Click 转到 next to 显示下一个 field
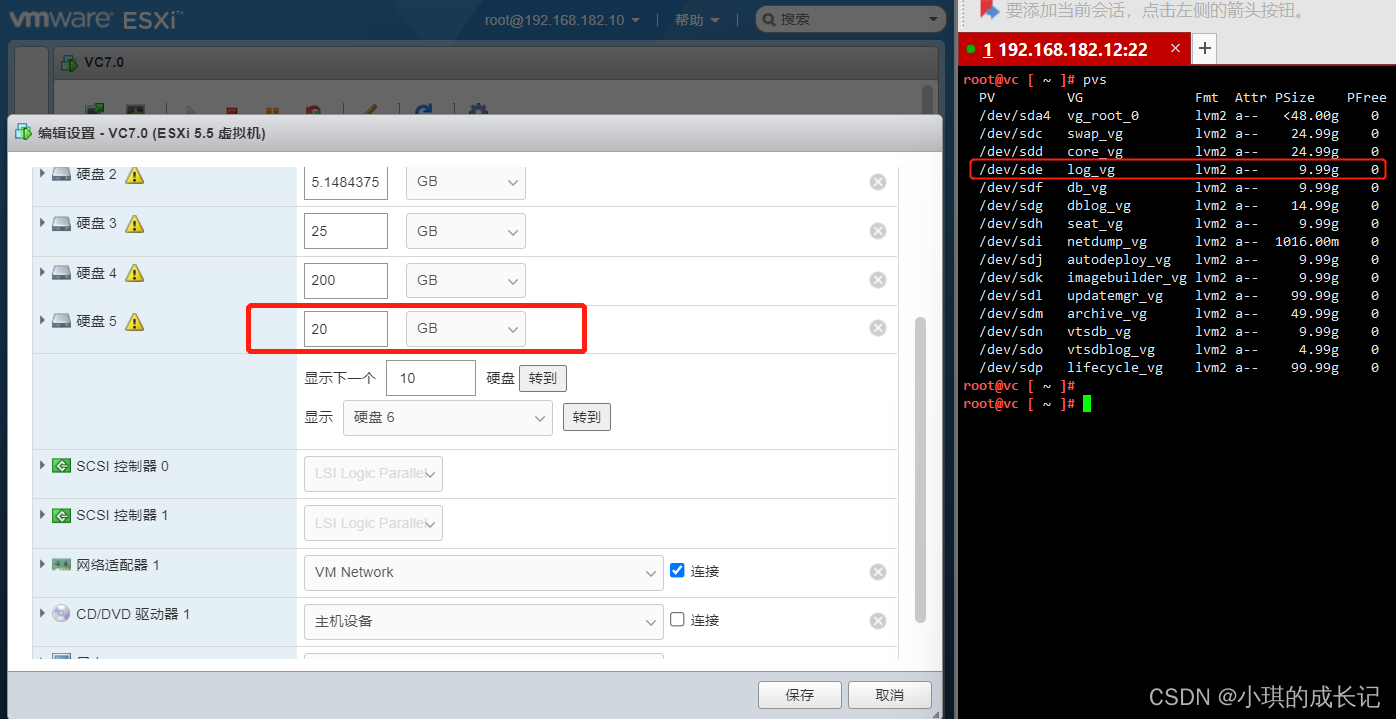The image size is (1396, 719). coord(543,378)
